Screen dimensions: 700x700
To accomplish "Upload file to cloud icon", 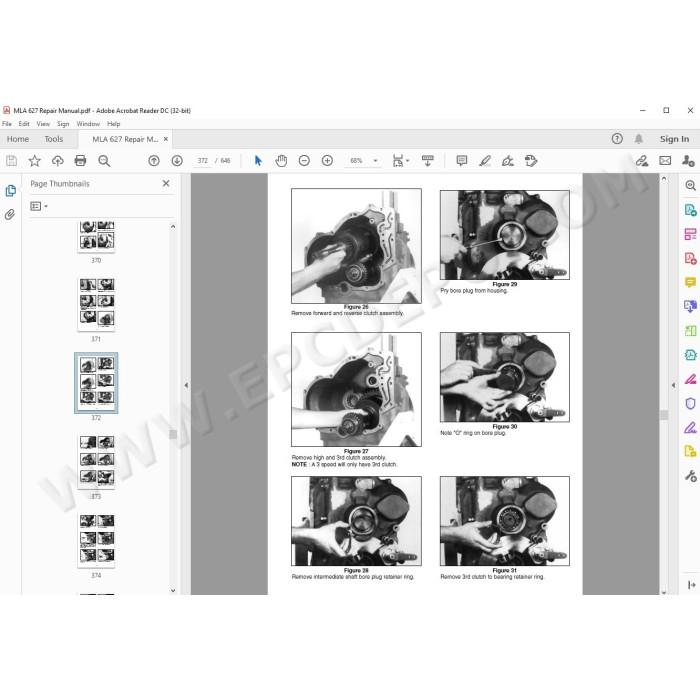I will [x=58, y=161].
